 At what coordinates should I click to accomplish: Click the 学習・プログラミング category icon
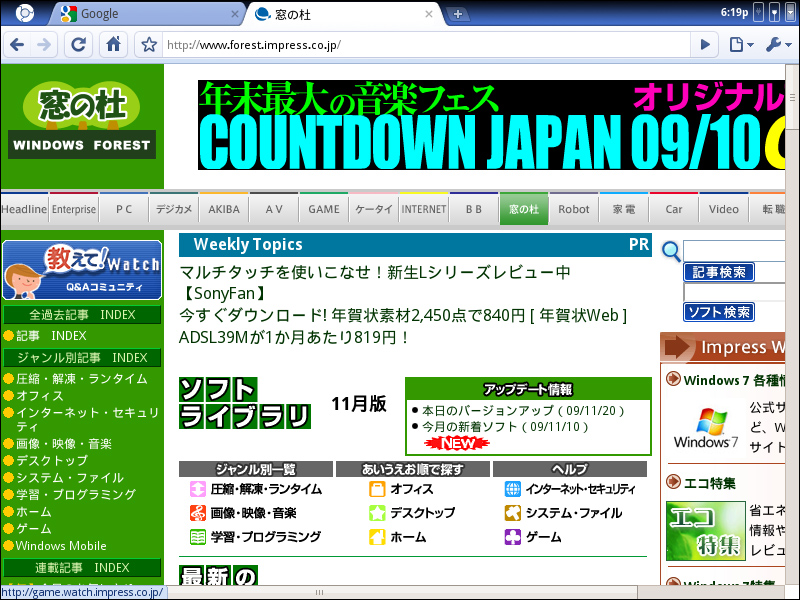coord(197,537)
